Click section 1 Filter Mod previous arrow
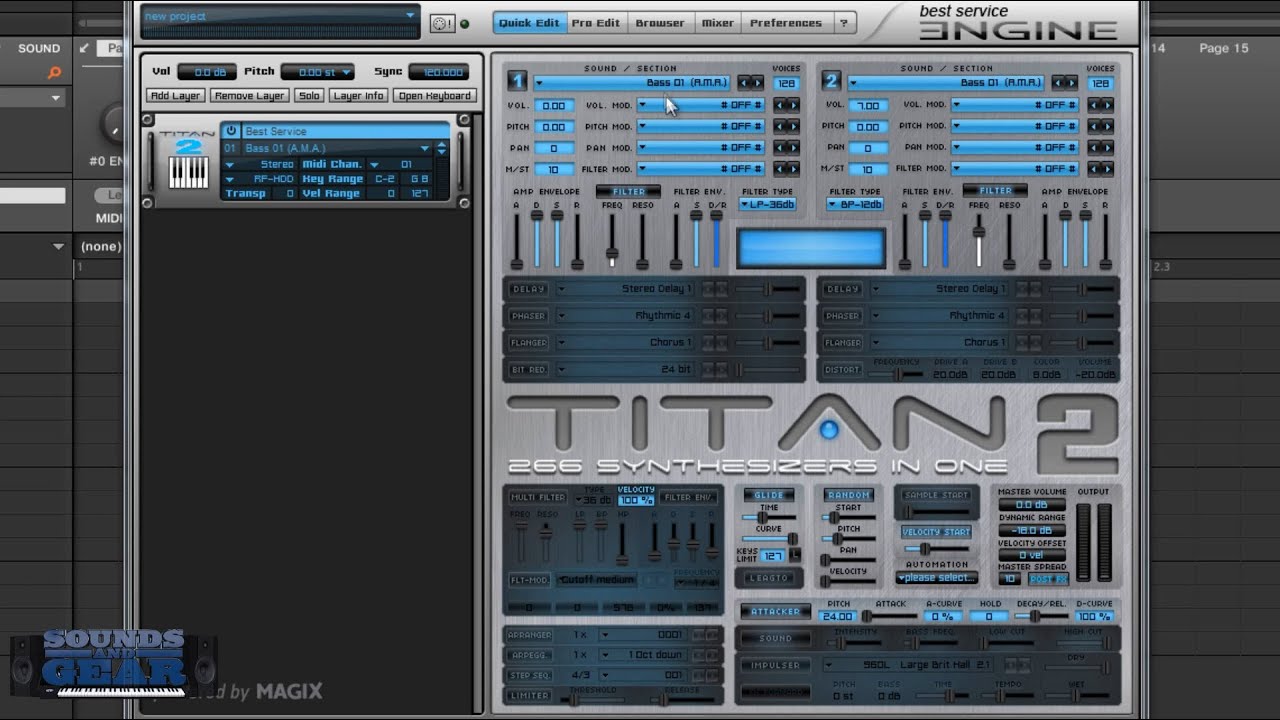The height and width of the screenshot is (720, 1280). pyautogui.click(x=780, y=169)
